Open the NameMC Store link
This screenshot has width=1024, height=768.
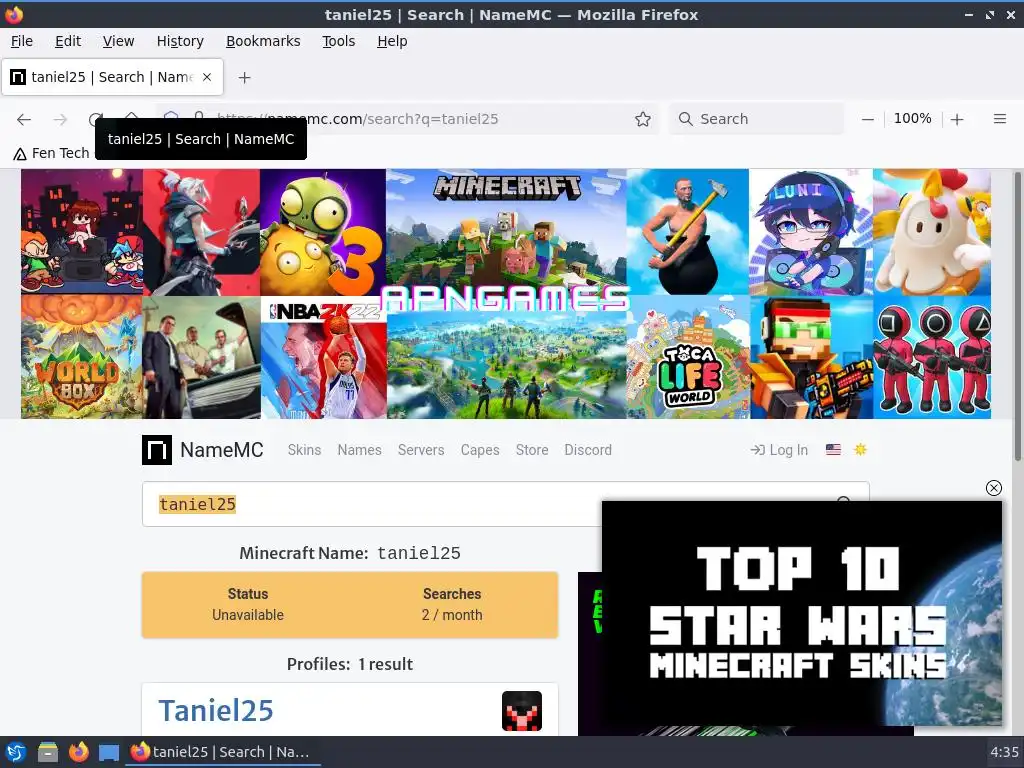click(532, 450)
